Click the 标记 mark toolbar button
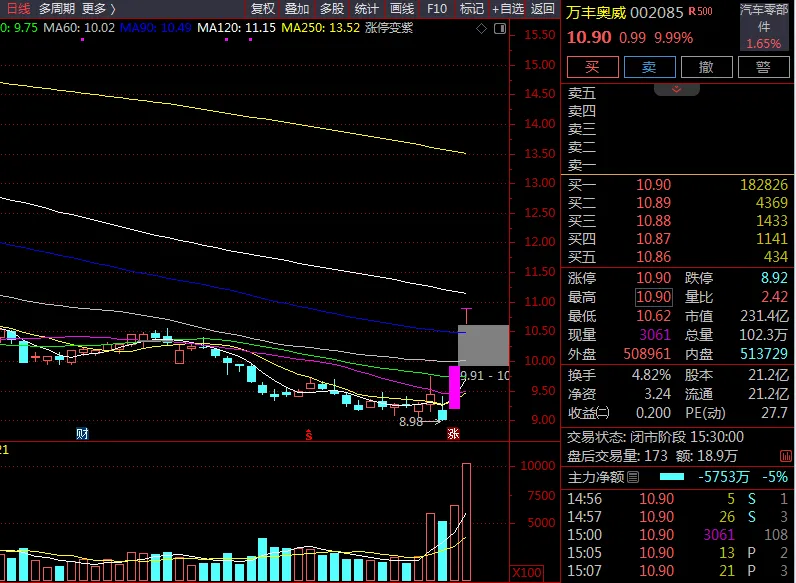This screenshot has height=583, width=796. [472, 9]
